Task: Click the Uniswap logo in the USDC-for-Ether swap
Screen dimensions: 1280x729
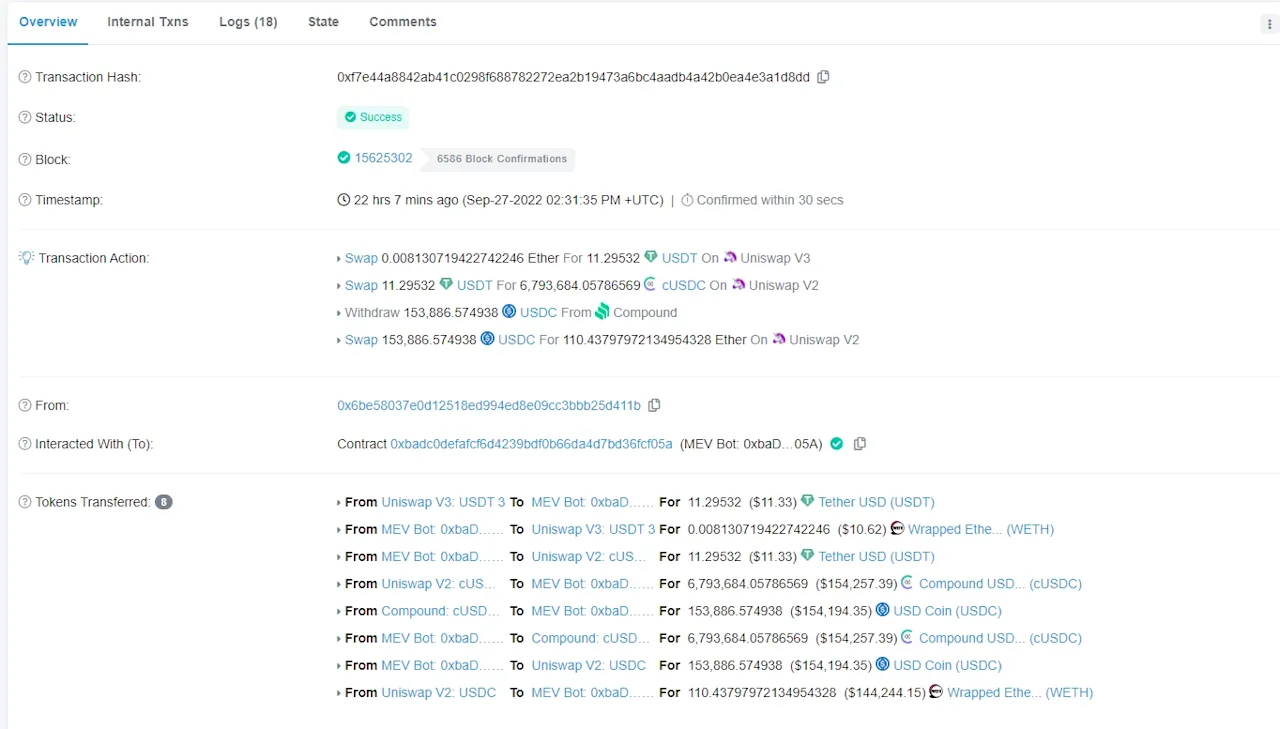Action: click(x=779, y=339)
